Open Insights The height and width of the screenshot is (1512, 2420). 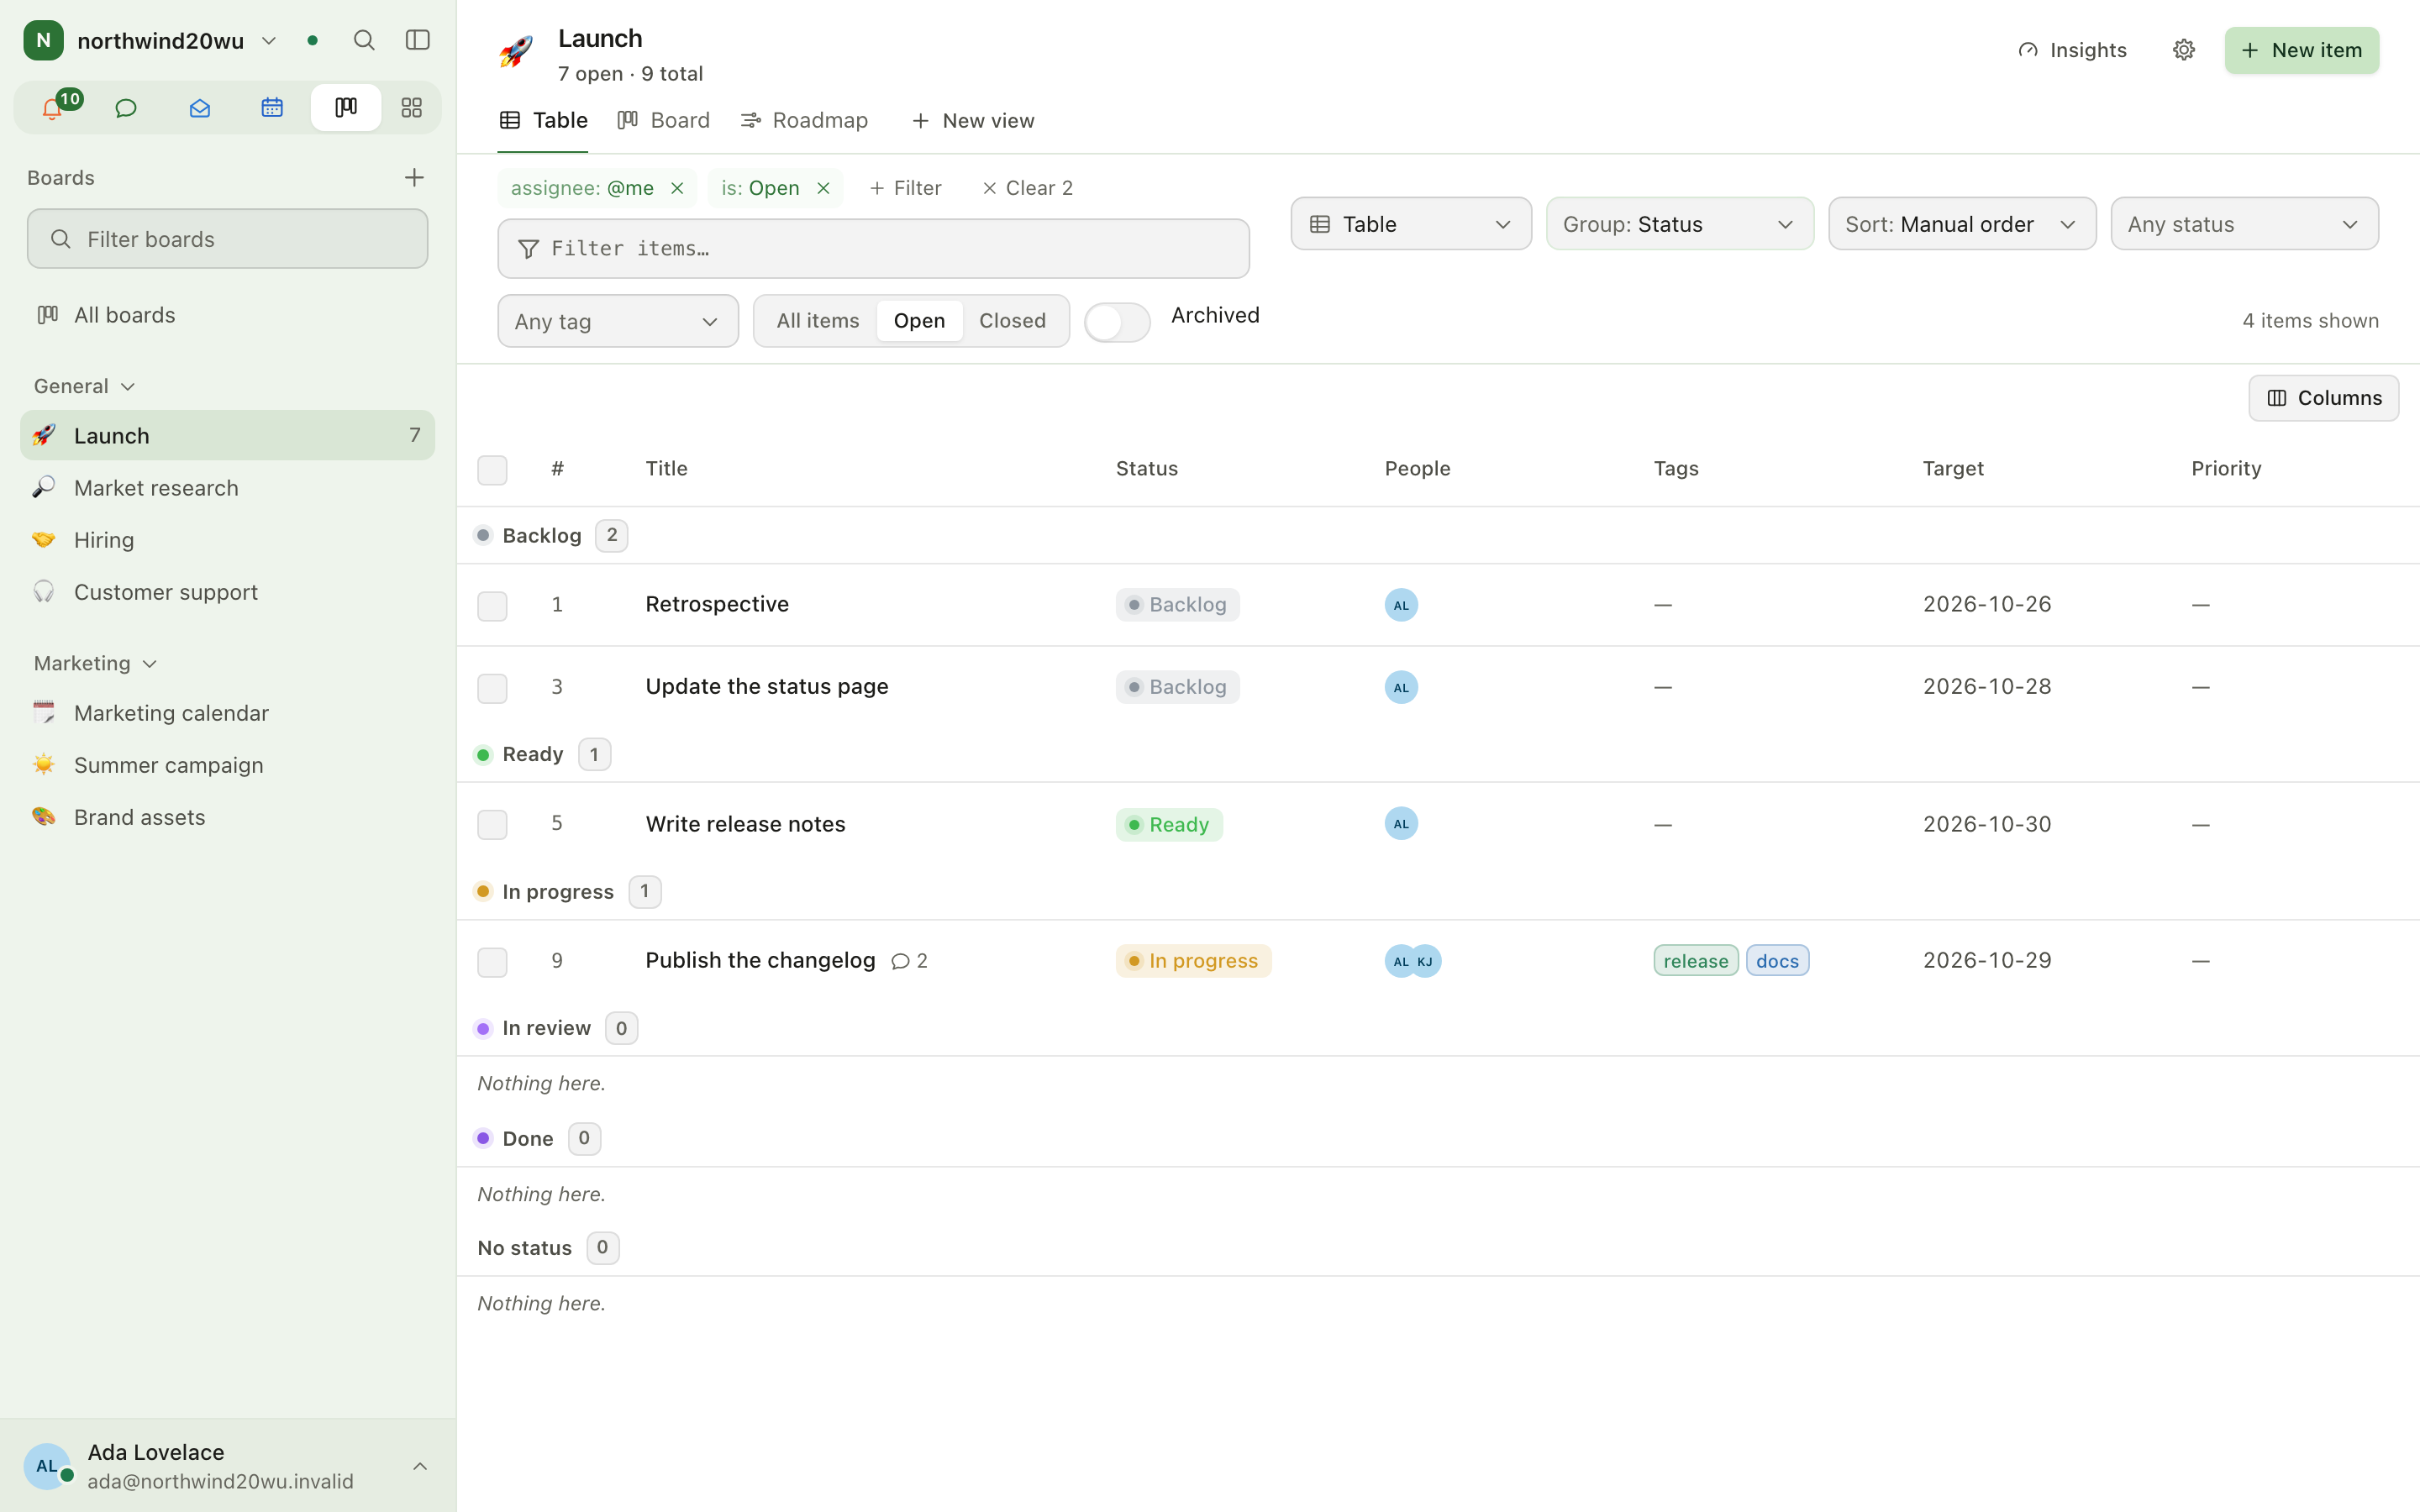pos(2072,50)
